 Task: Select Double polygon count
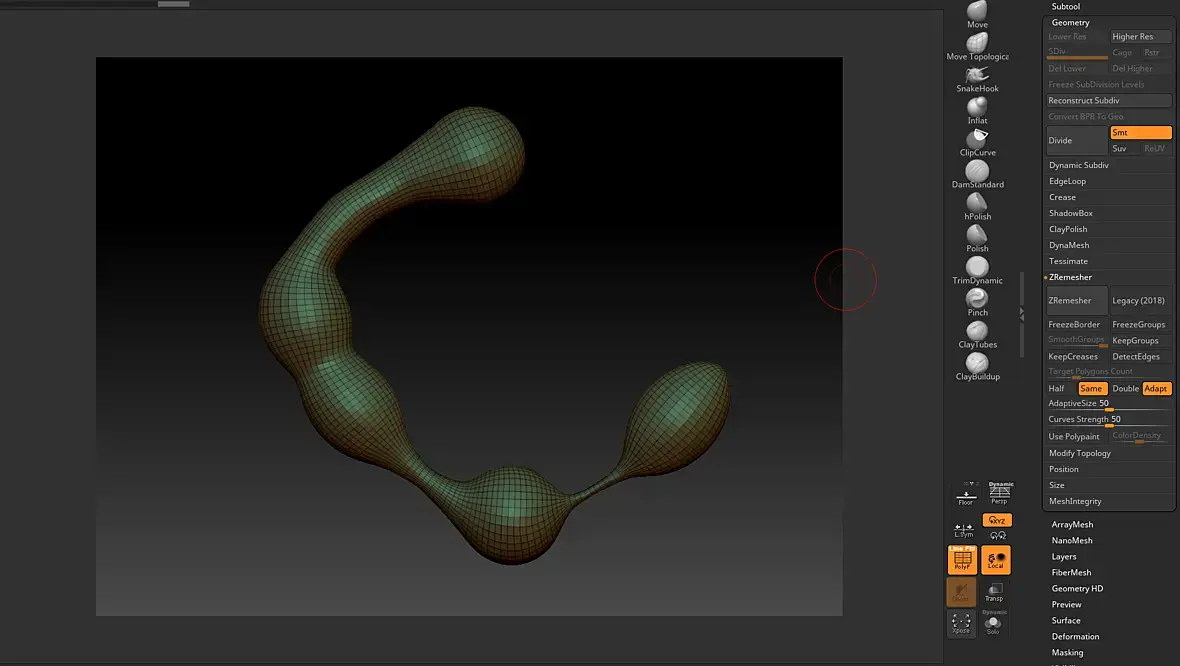[x=1125, y=388]
